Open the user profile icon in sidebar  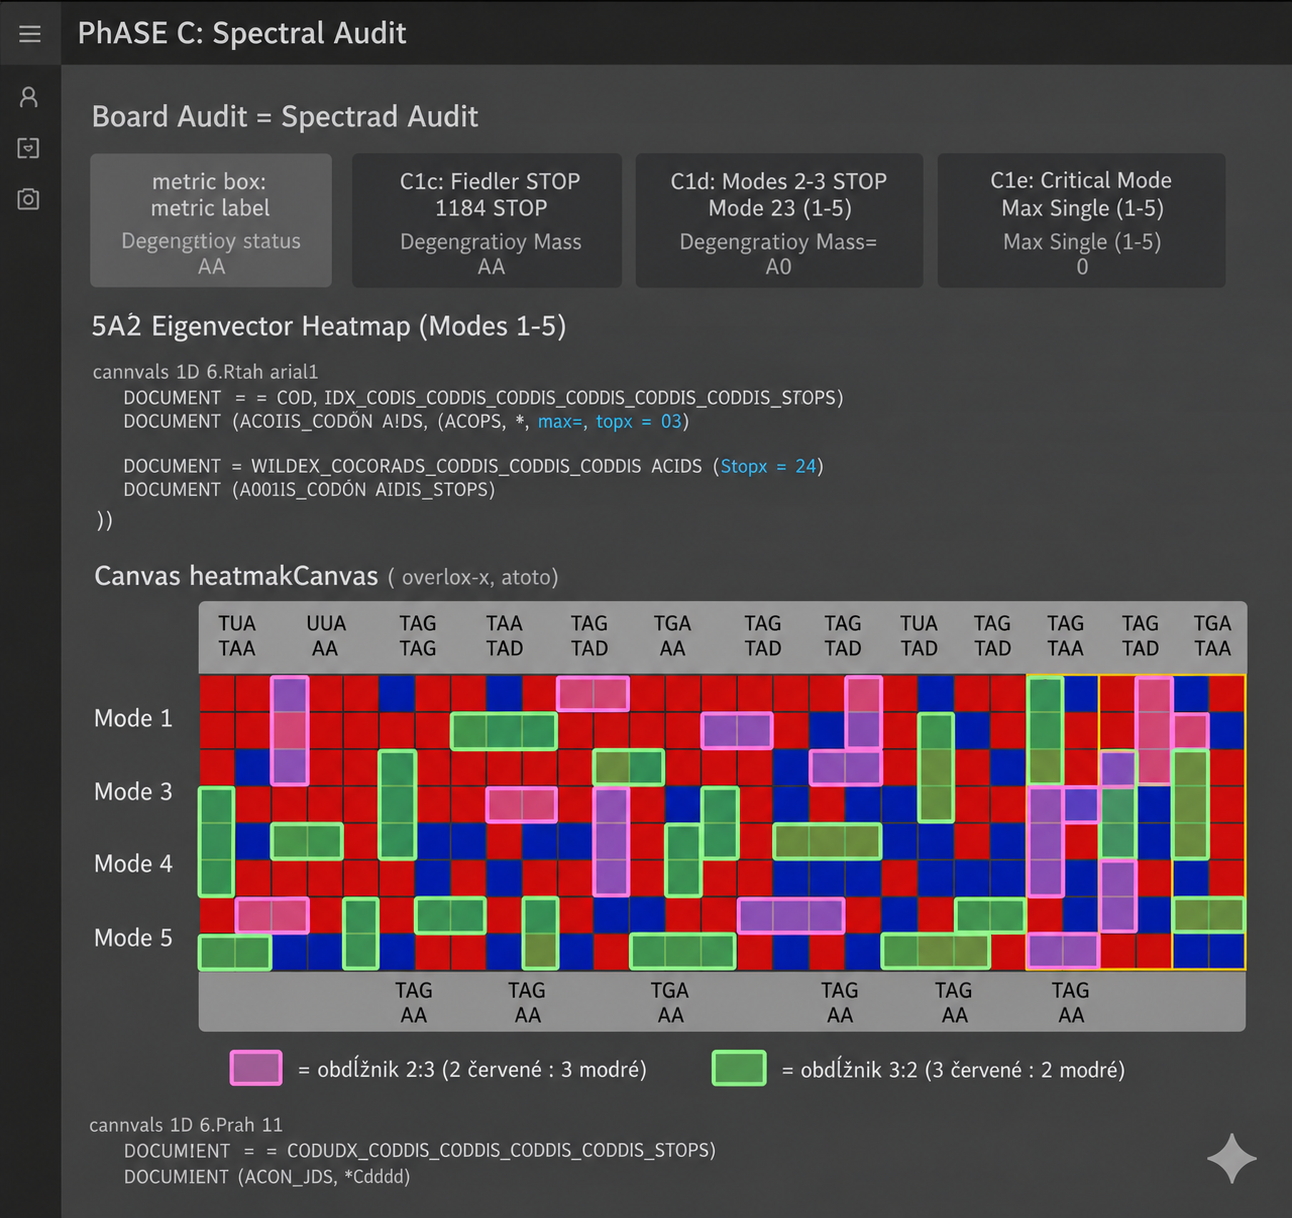(x=29, y=97)
